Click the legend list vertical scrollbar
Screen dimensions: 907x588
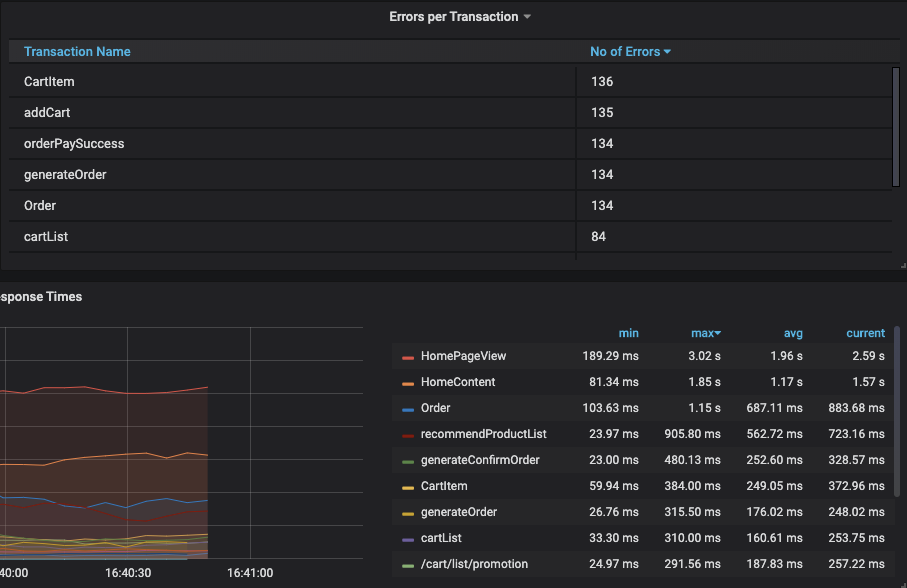(897, 412)
